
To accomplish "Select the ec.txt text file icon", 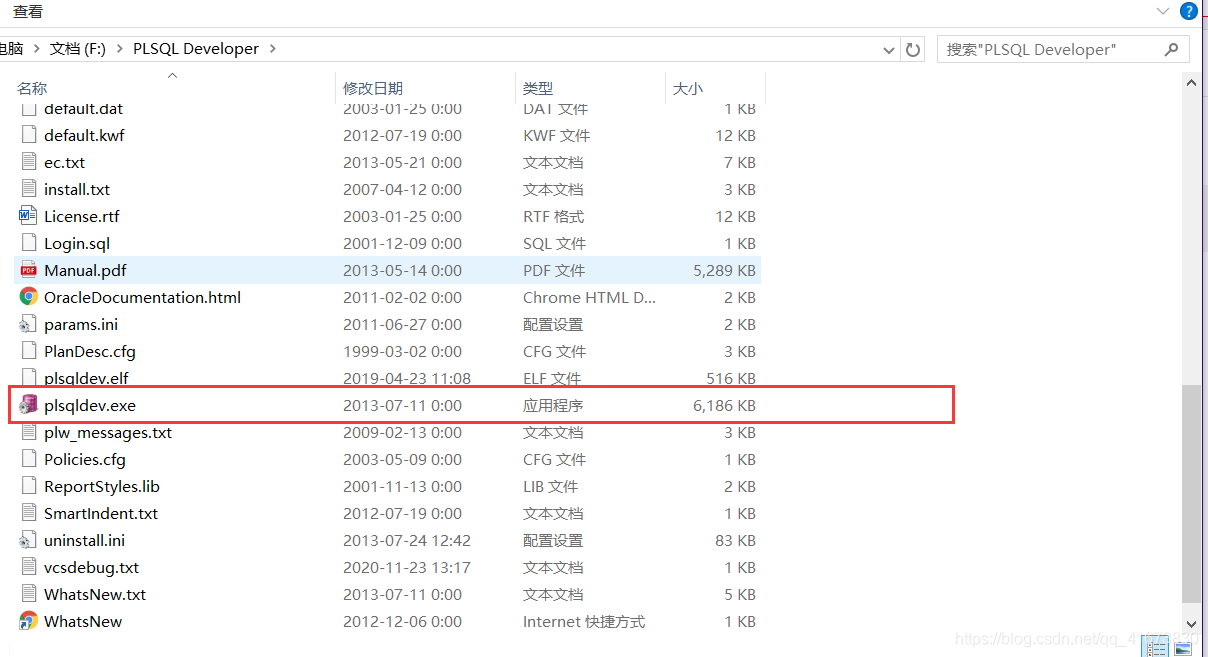I will coord(28,162).
